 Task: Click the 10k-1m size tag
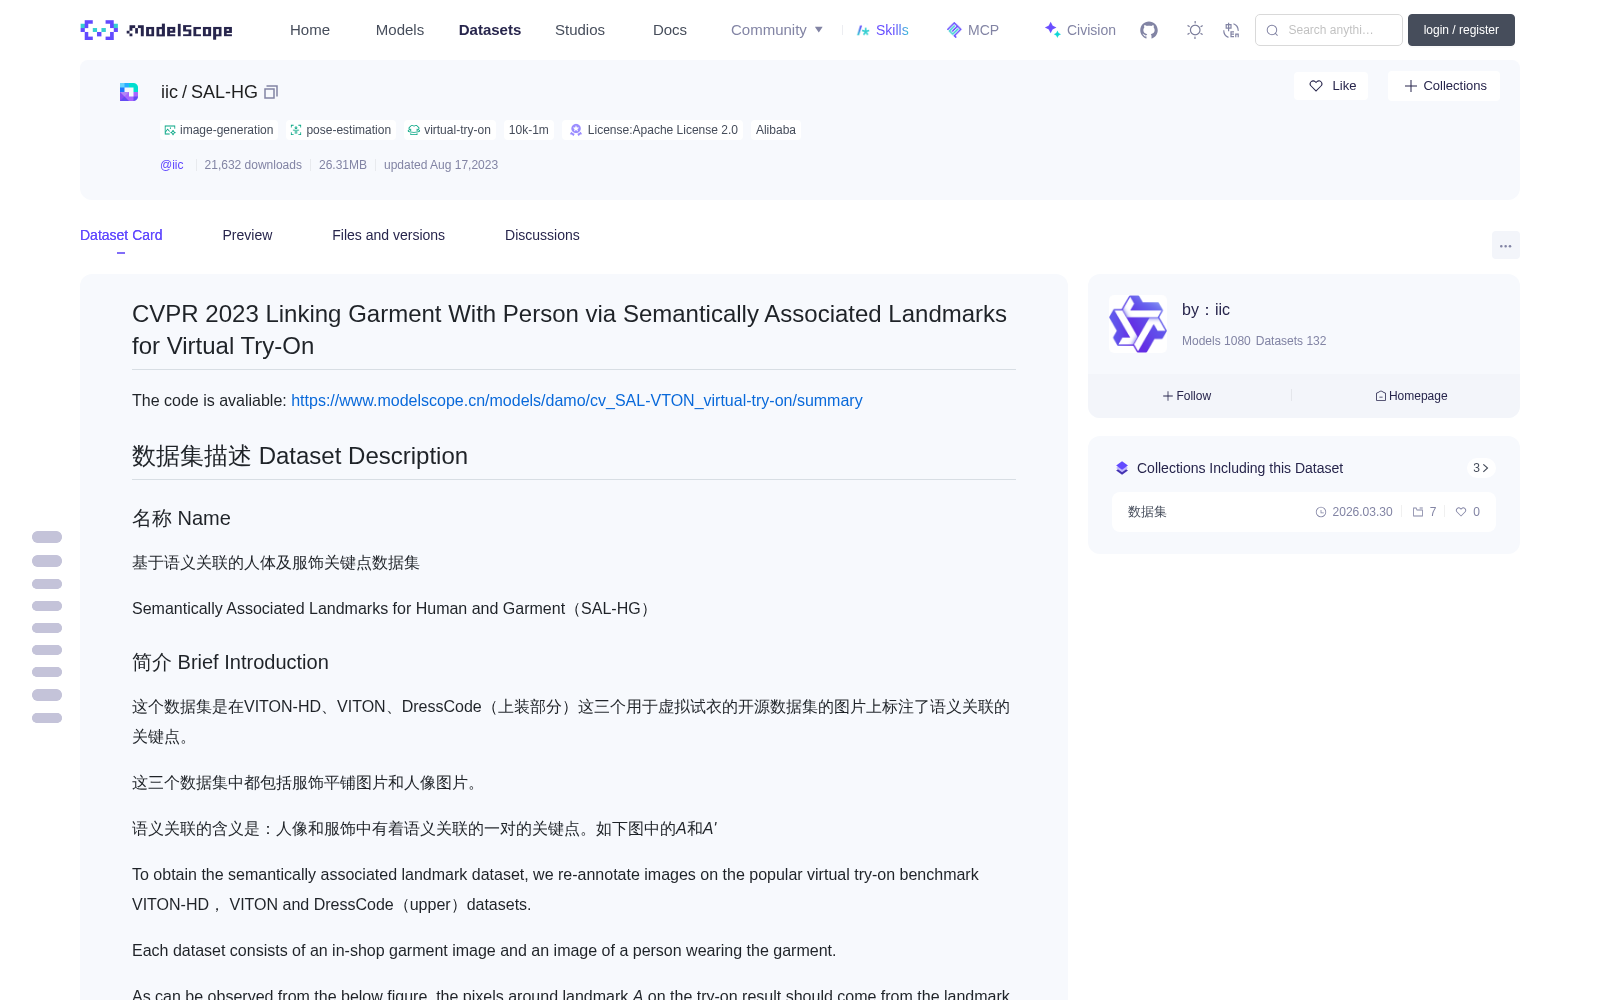click(529, 130)
